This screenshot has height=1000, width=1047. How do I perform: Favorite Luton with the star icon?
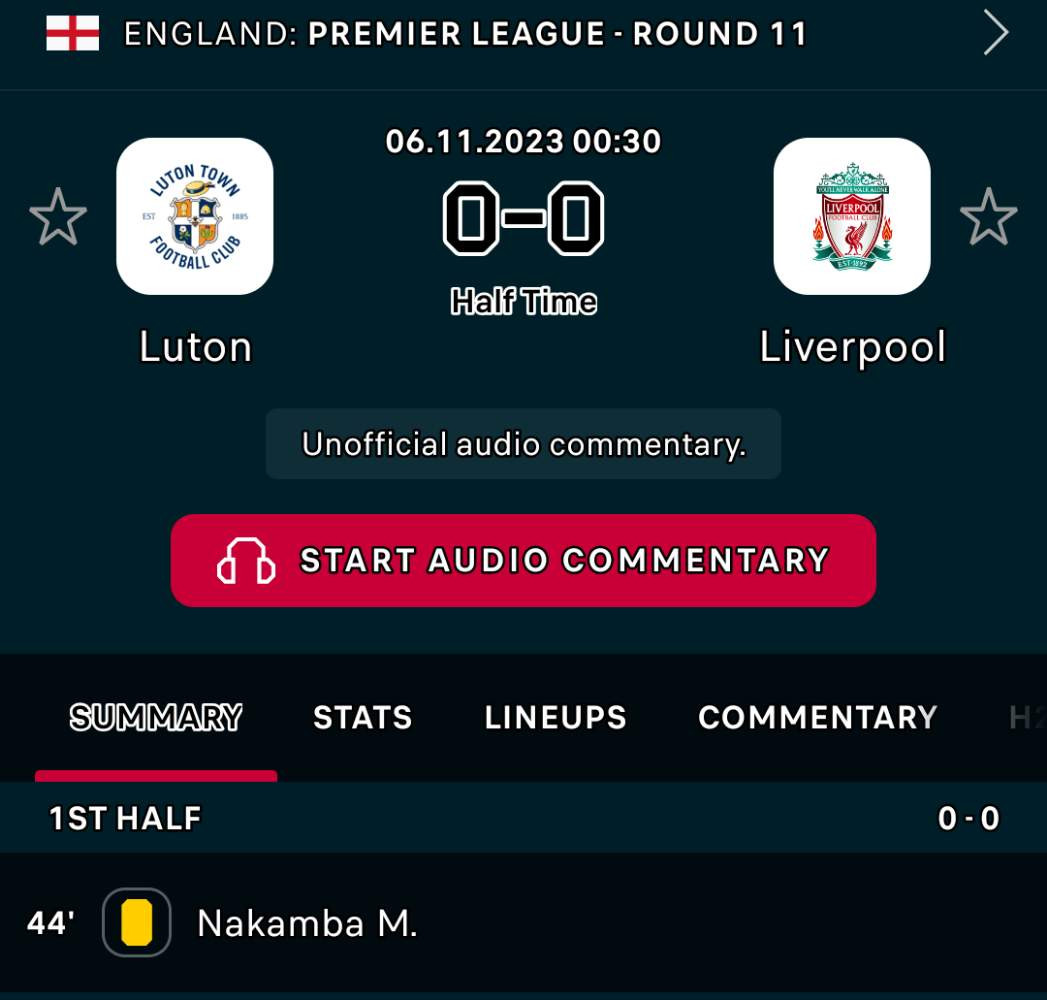pos(58,216)
